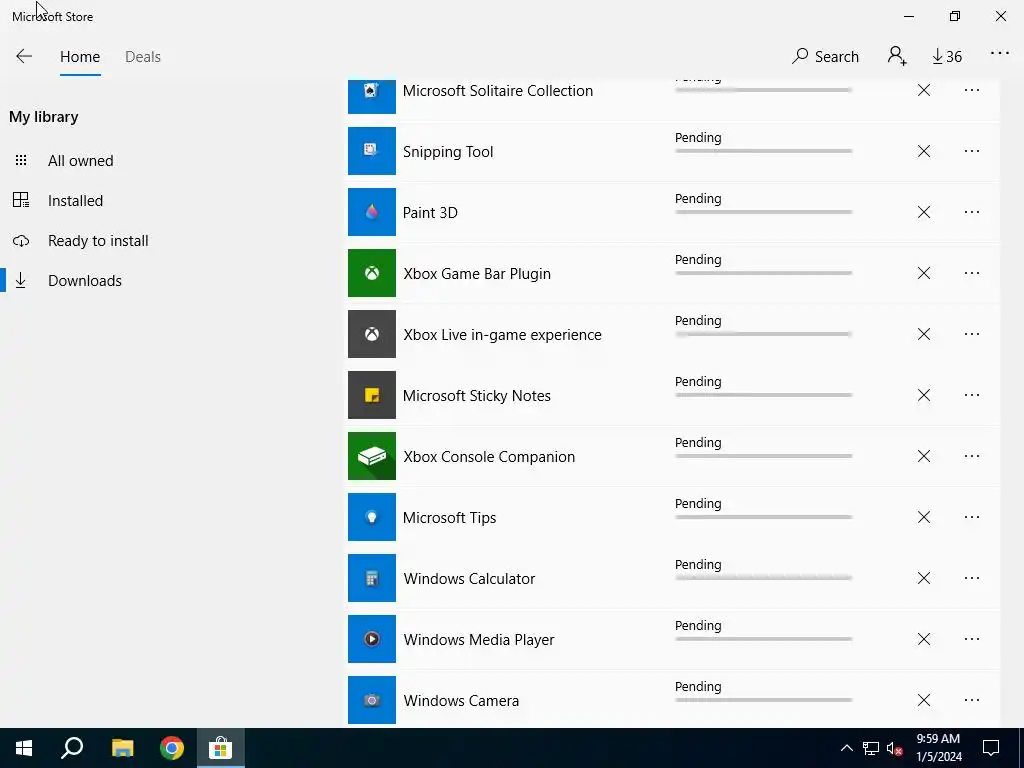
Task: Switch to the Deals tab
Action: click(x=143, y=57)
